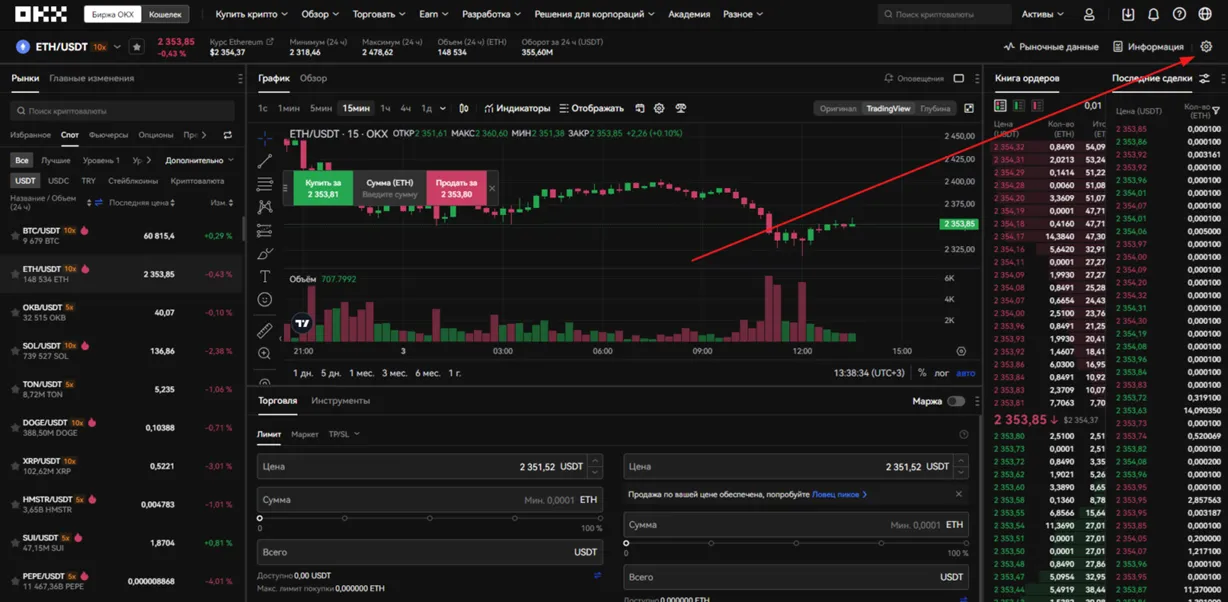The width and height of the screenshot is (1228, 602).
Task: Switch to the Обзор tab above the chart
Action: pos(313,78)
